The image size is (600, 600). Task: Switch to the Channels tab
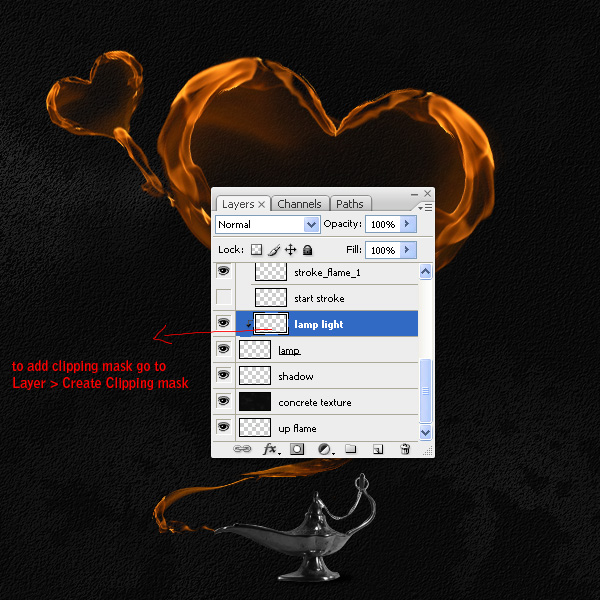299,204
